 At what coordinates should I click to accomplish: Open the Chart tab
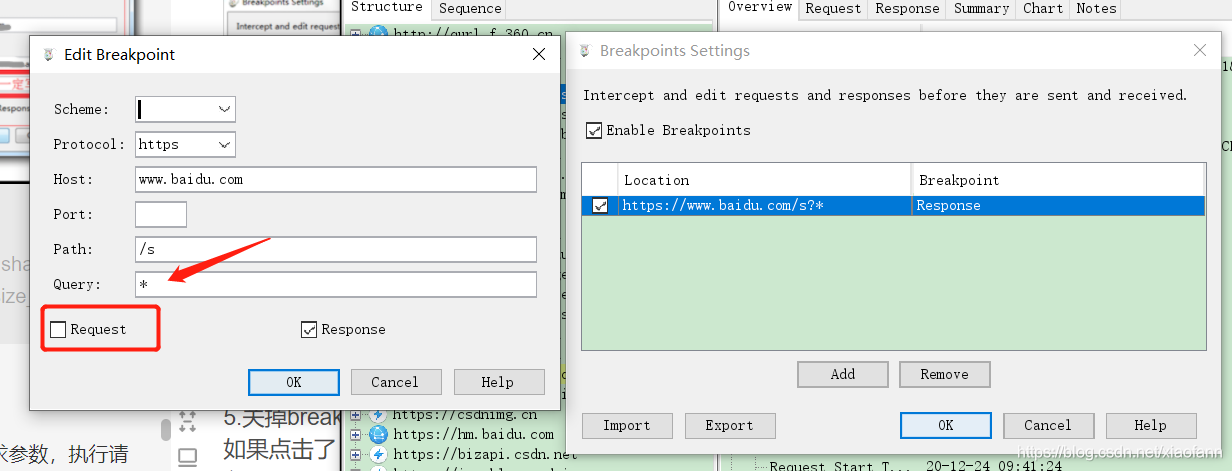[x=1043, y=9]
